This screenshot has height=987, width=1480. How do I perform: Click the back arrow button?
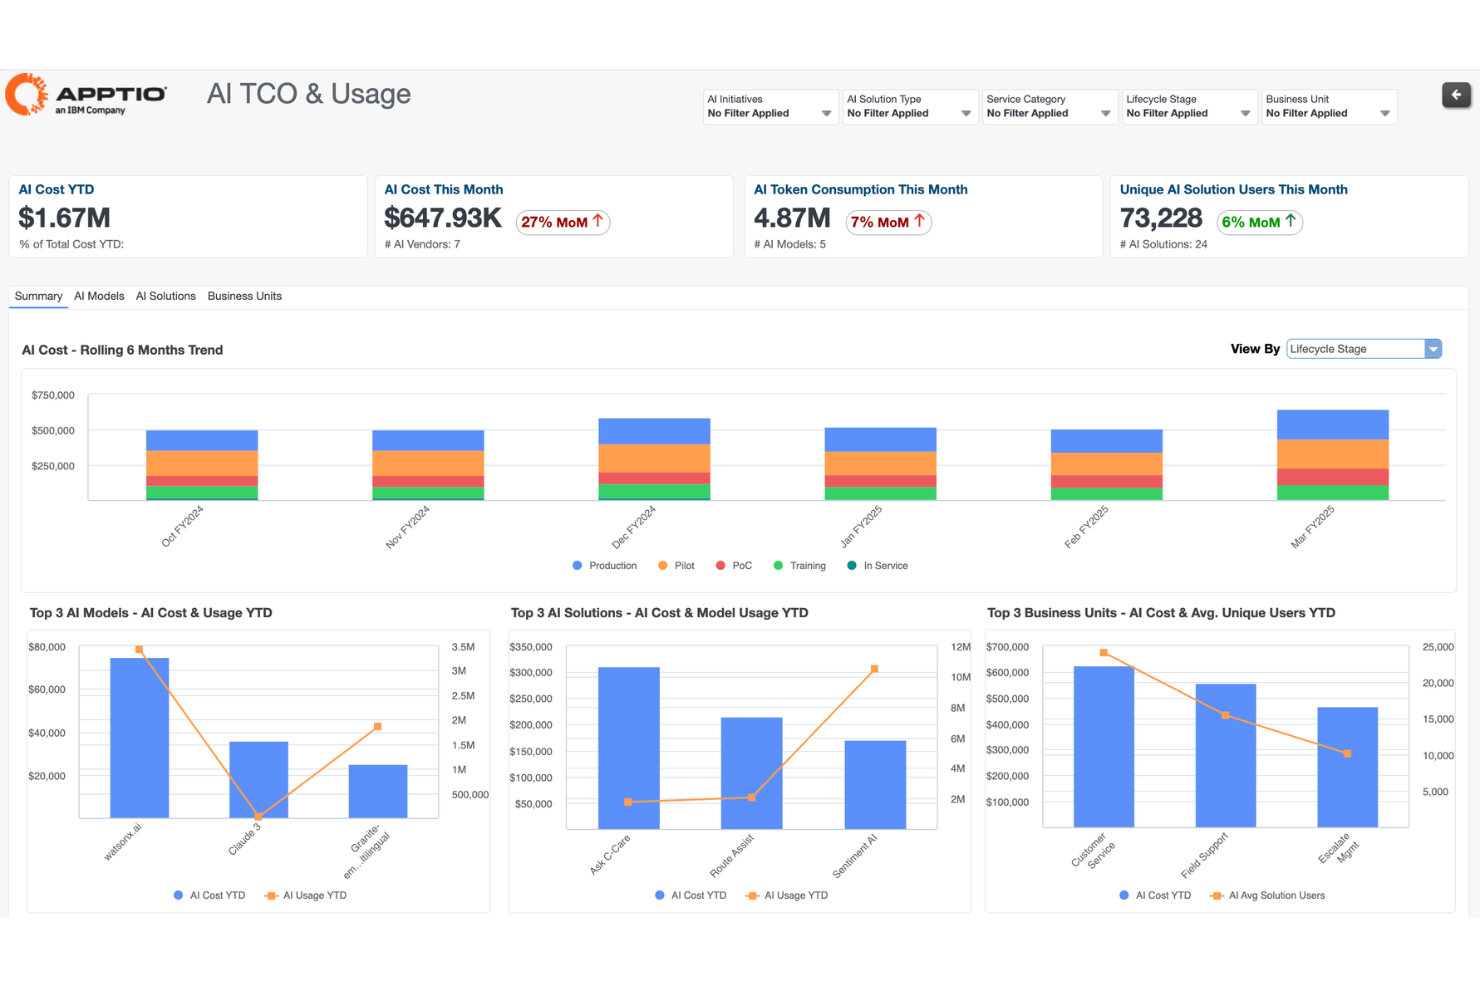click(x=1456, y=95)
